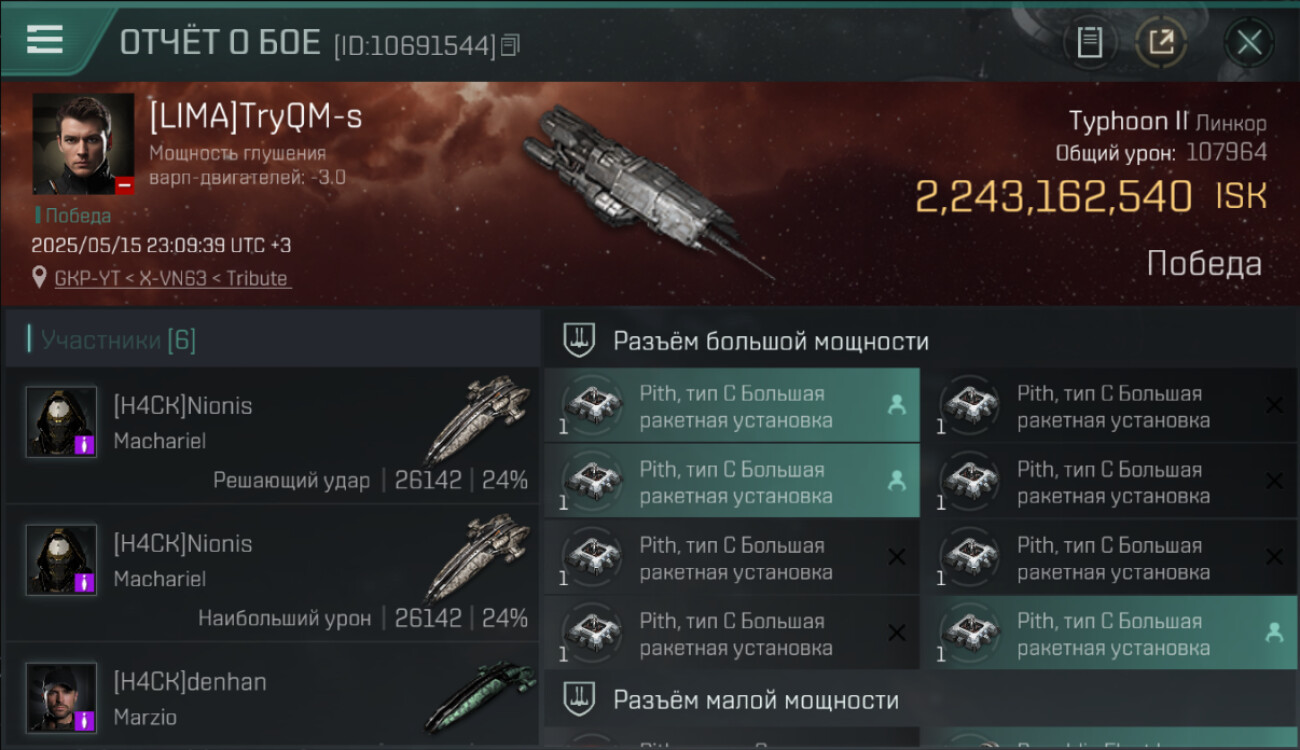Open the GKP-YT location link
This screenshot has height=750, width=1300.
point(172,278)
